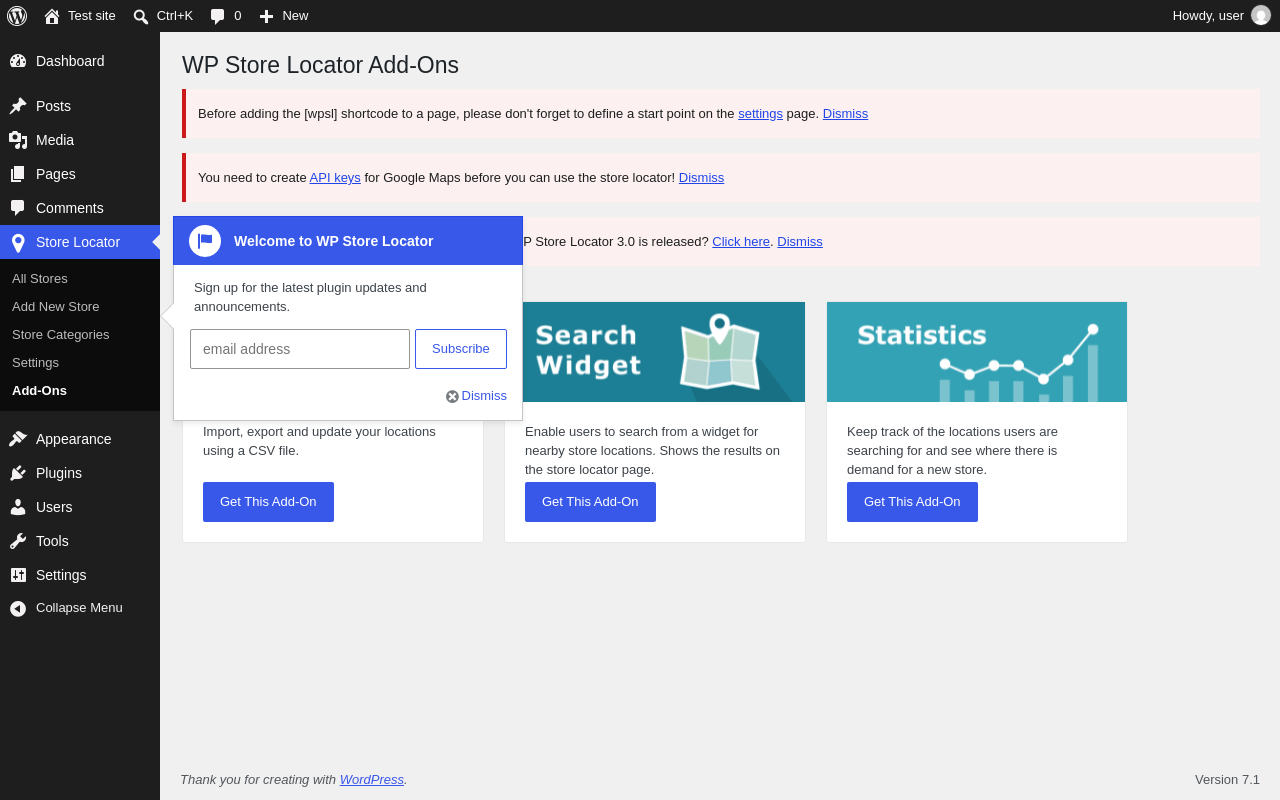Click the Subscribe button

(461, 349)
